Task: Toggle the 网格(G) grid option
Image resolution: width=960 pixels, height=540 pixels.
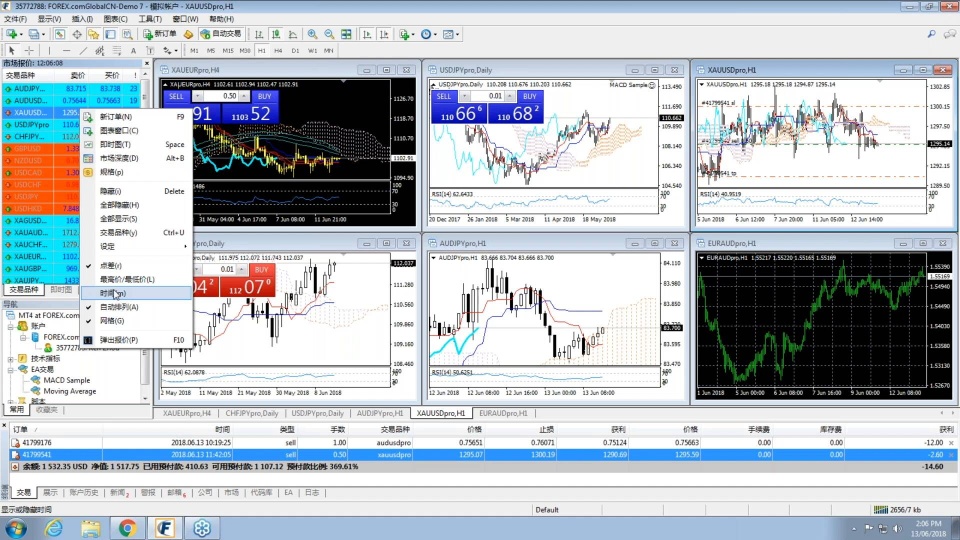Action: (x=112, y=321)
